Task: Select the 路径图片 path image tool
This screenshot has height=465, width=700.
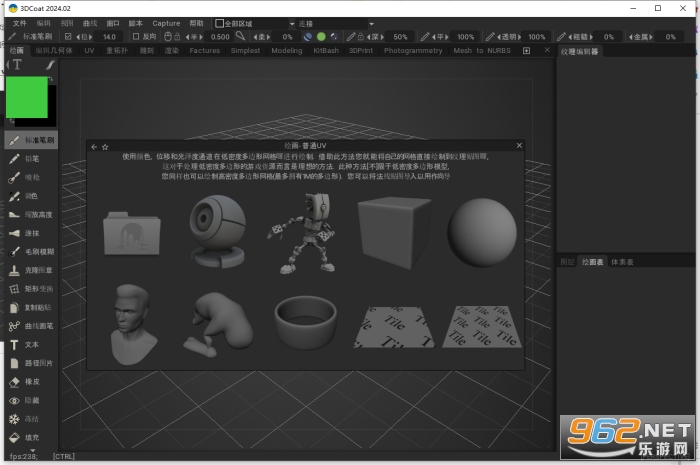Action: 31,363
